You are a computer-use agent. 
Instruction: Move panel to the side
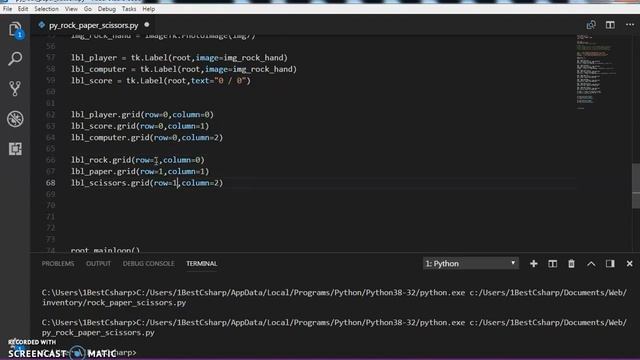pos(610,264)
